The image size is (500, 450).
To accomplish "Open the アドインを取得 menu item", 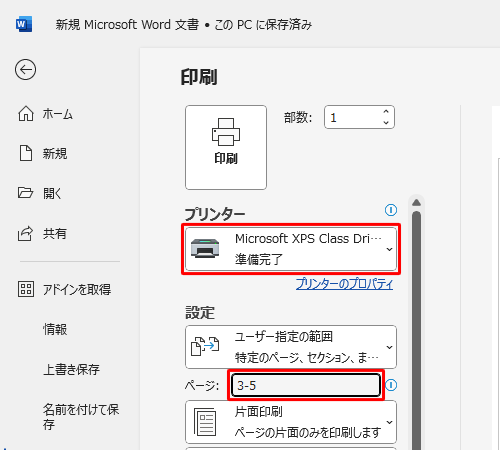I will [64, 289].
